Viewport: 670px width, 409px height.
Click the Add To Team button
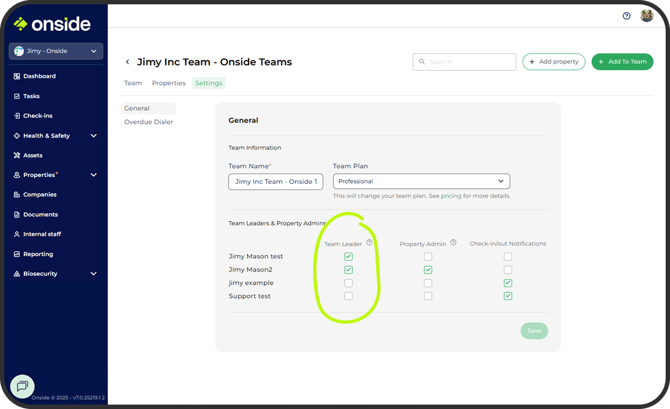[x=622, y=62]
